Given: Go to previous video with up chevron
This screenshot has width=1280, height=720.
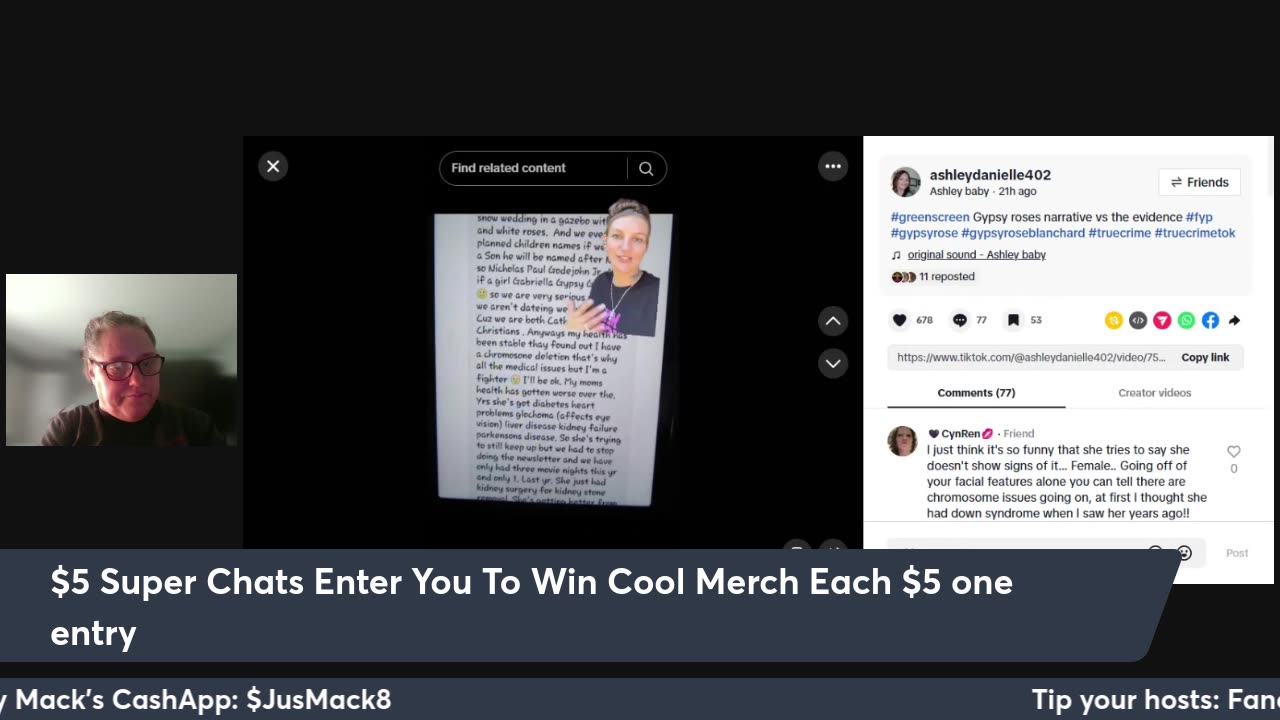Looking at the screenshot, I should point(833,321).
